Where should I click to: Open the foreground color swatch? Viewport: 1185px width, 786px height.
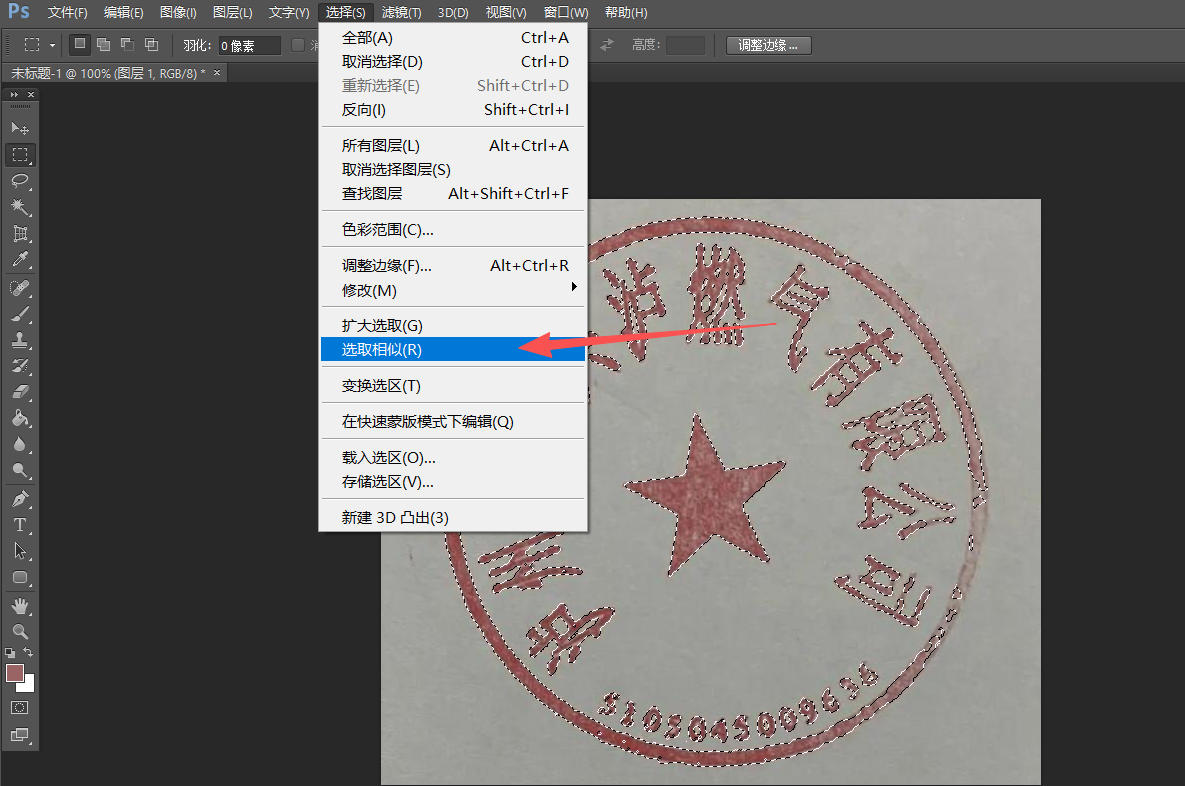[14, 673]
